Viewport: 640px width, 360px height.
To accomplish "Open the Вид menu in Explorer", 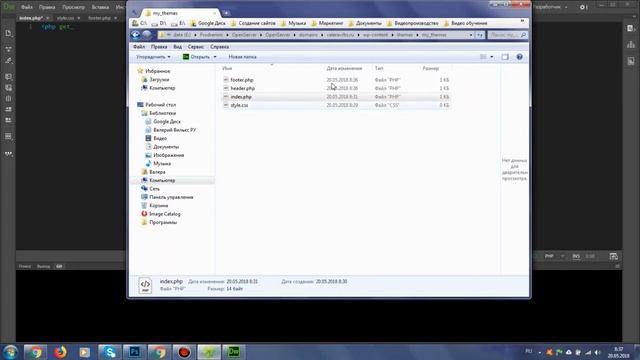I will coord(178,47).
